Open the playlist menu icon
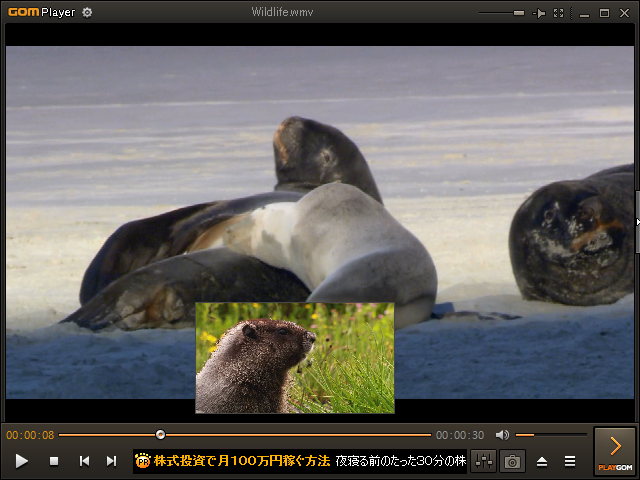 pos(570,461)
